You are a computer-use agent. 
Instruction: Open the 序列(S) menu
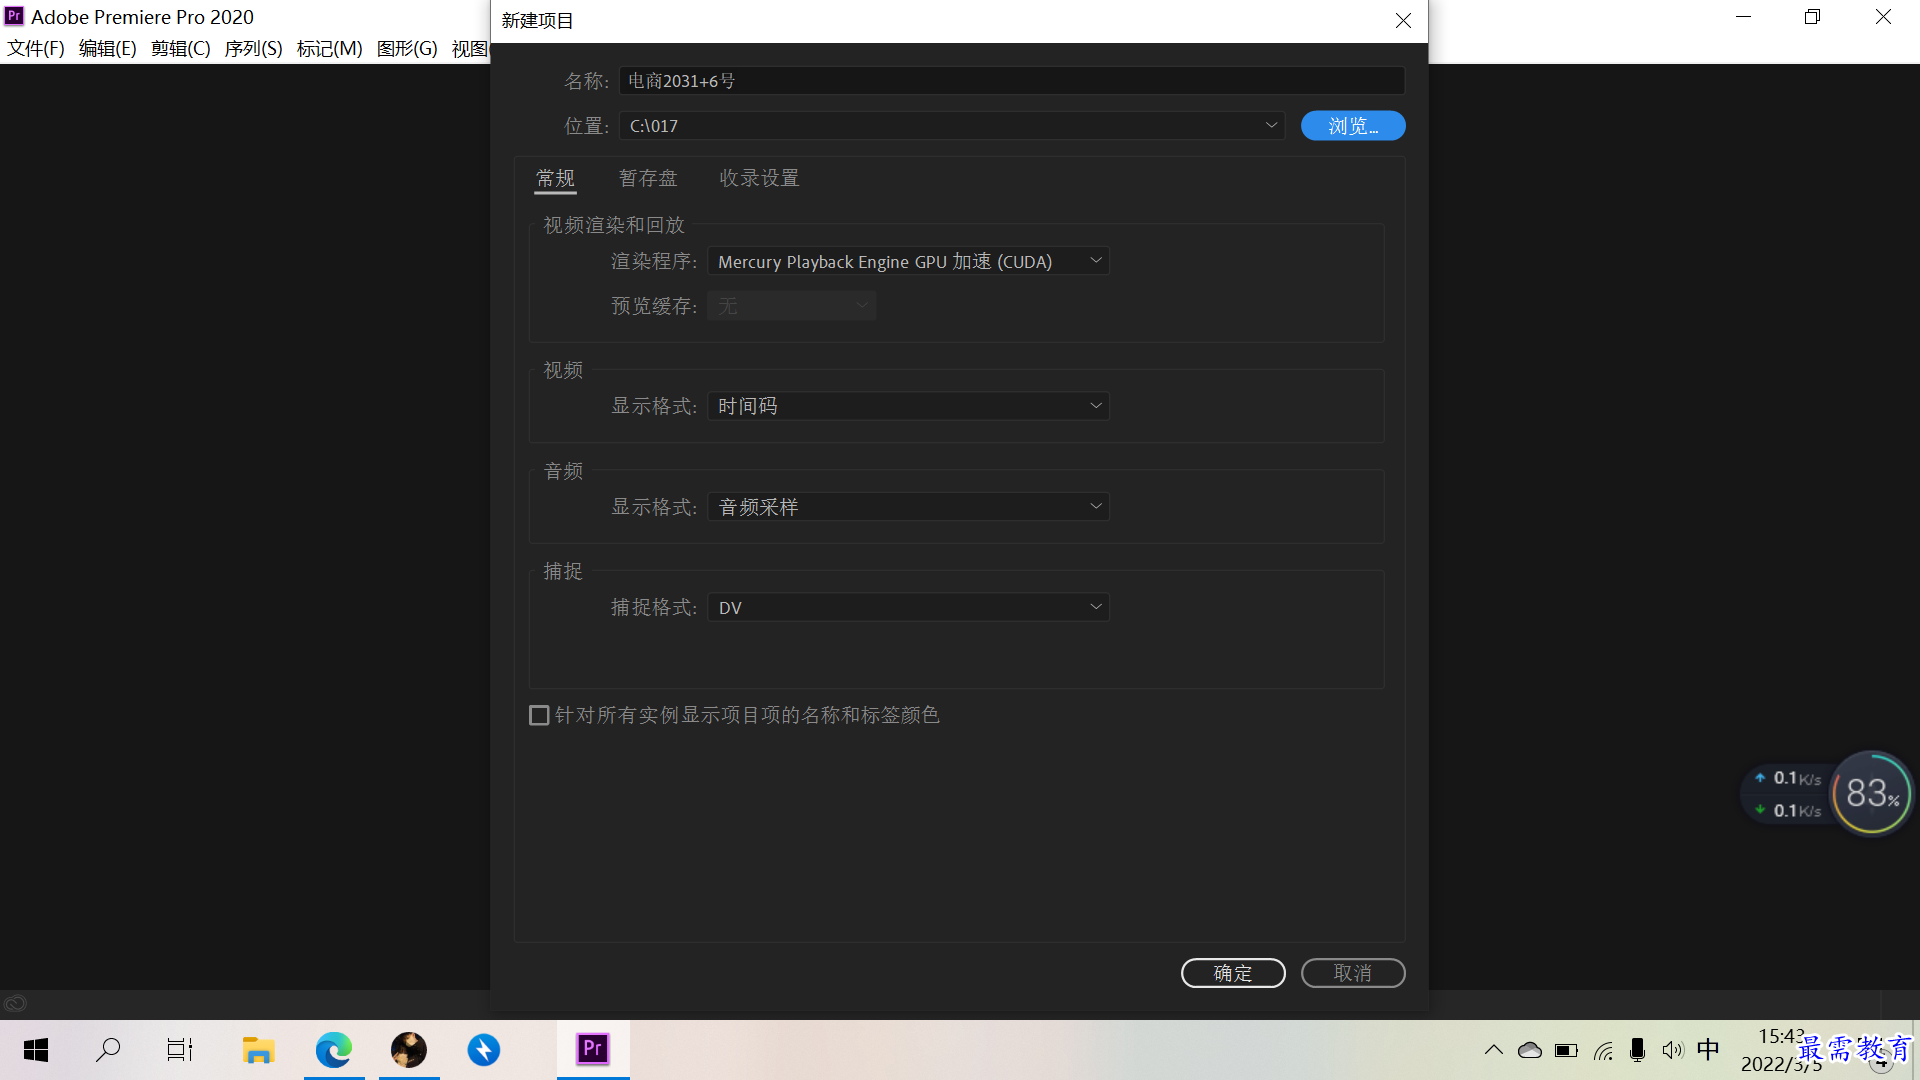tap(254, 48)
